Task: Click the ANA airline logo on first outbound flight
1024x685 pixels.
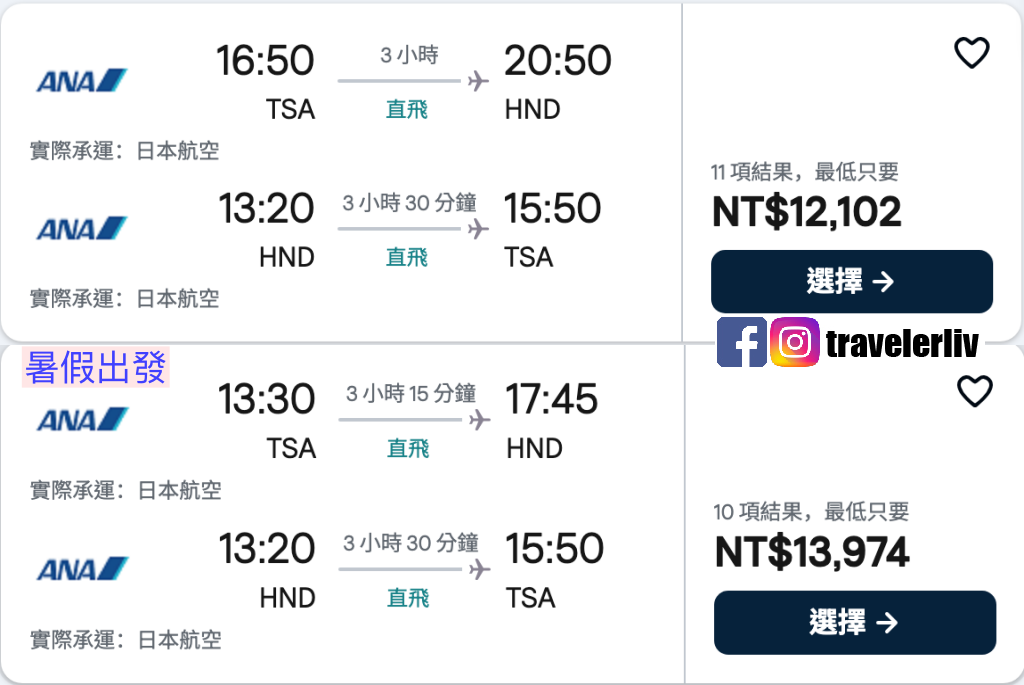Action: point(80,80)
